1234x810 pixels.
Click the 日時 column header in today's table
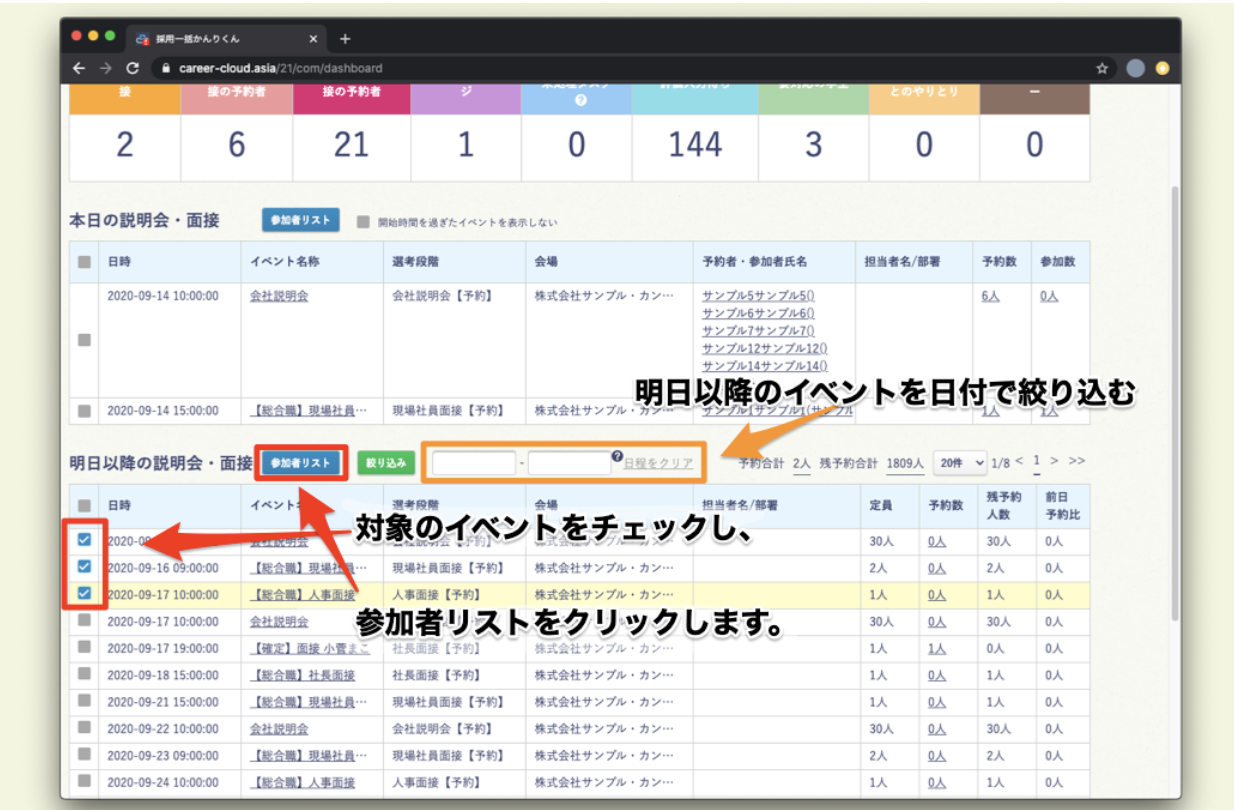pos(119,261)
